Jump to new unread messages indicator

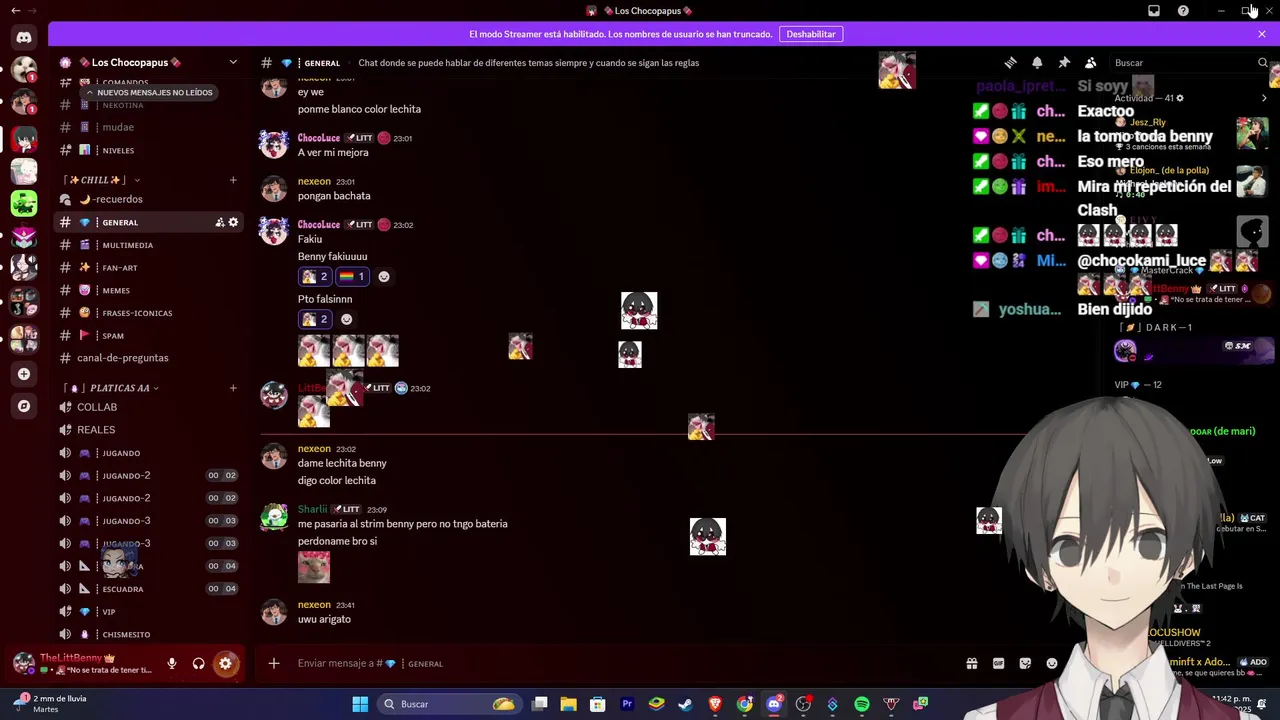tap(148, 92)
